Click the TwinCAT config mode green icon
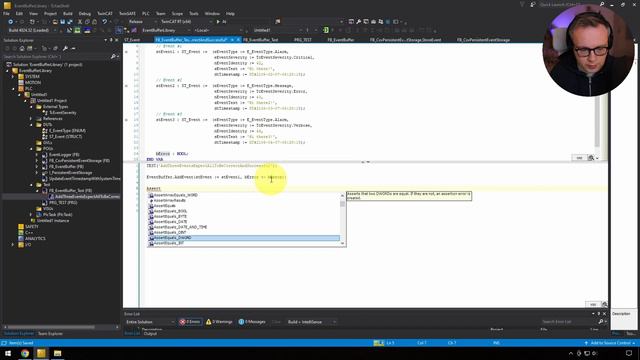Image resolution: width=640 pixels, height=360 pixels. [x=77, y=30]
